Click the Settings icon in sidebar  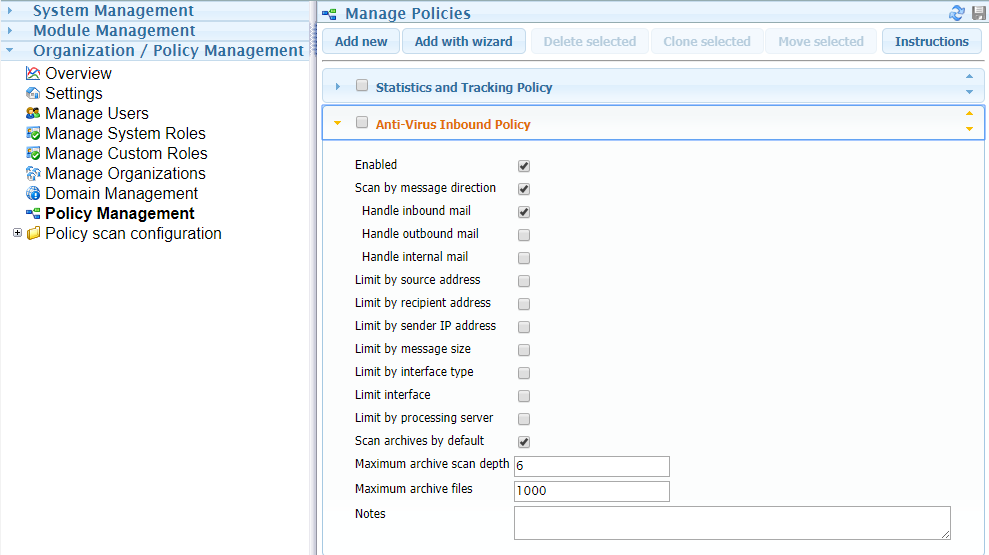pyautogui.click(x=33, y=93)
